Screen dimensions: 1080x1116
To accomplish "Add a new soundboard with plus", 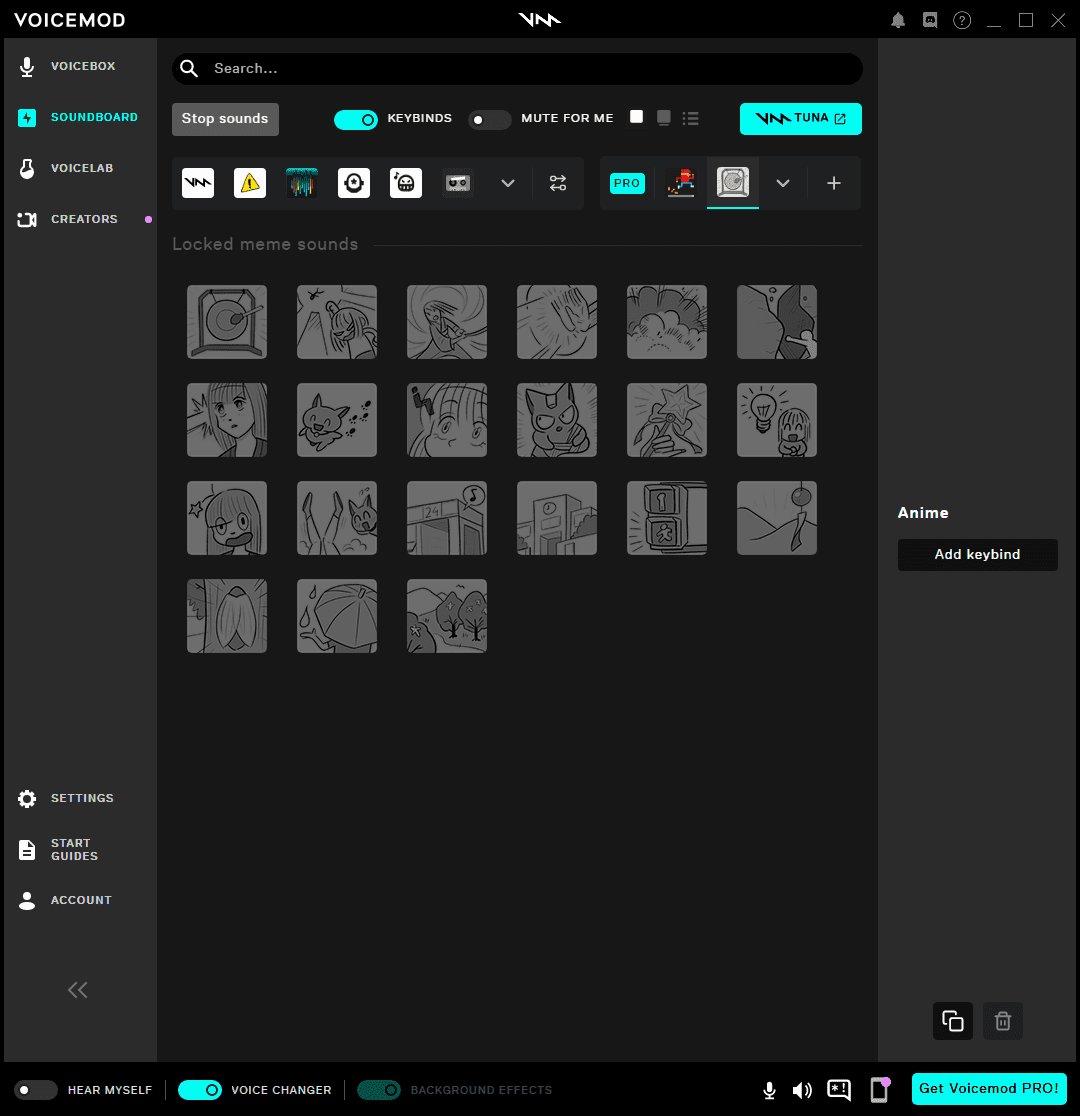I will coord(834,183).
